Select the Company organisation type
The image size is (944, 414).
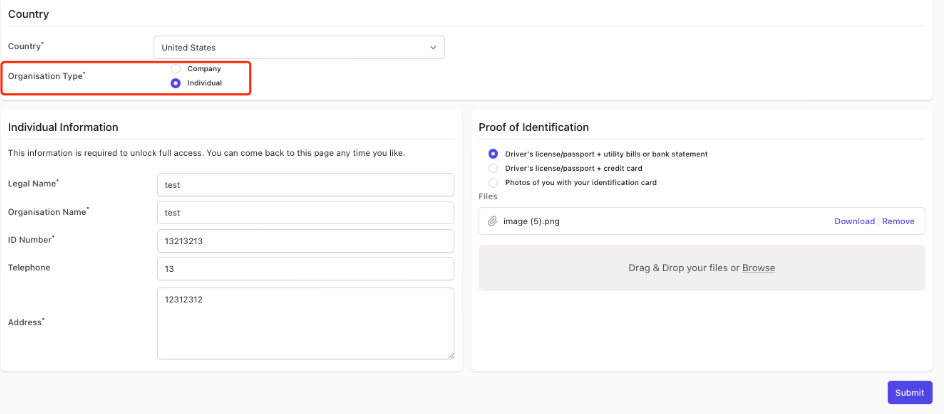(176, 69)
